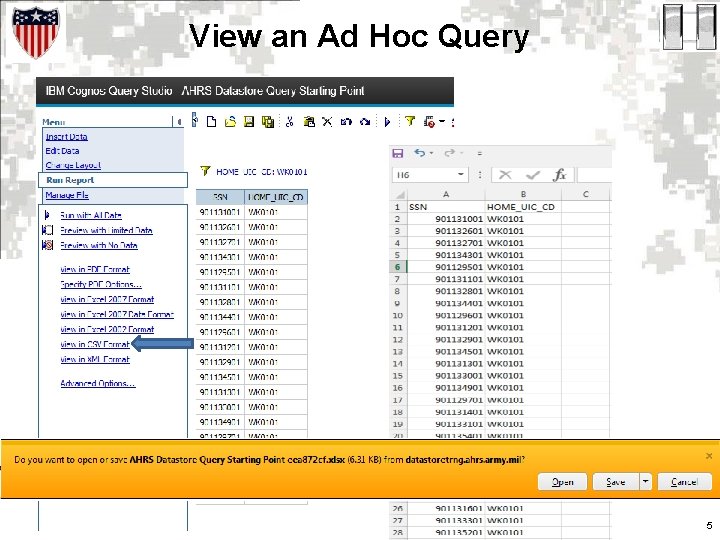The width and height of the screenshot is (720, 540).
Task: Click the Save As icon in Cognos toolbar
Action: (x=268, y=122)
